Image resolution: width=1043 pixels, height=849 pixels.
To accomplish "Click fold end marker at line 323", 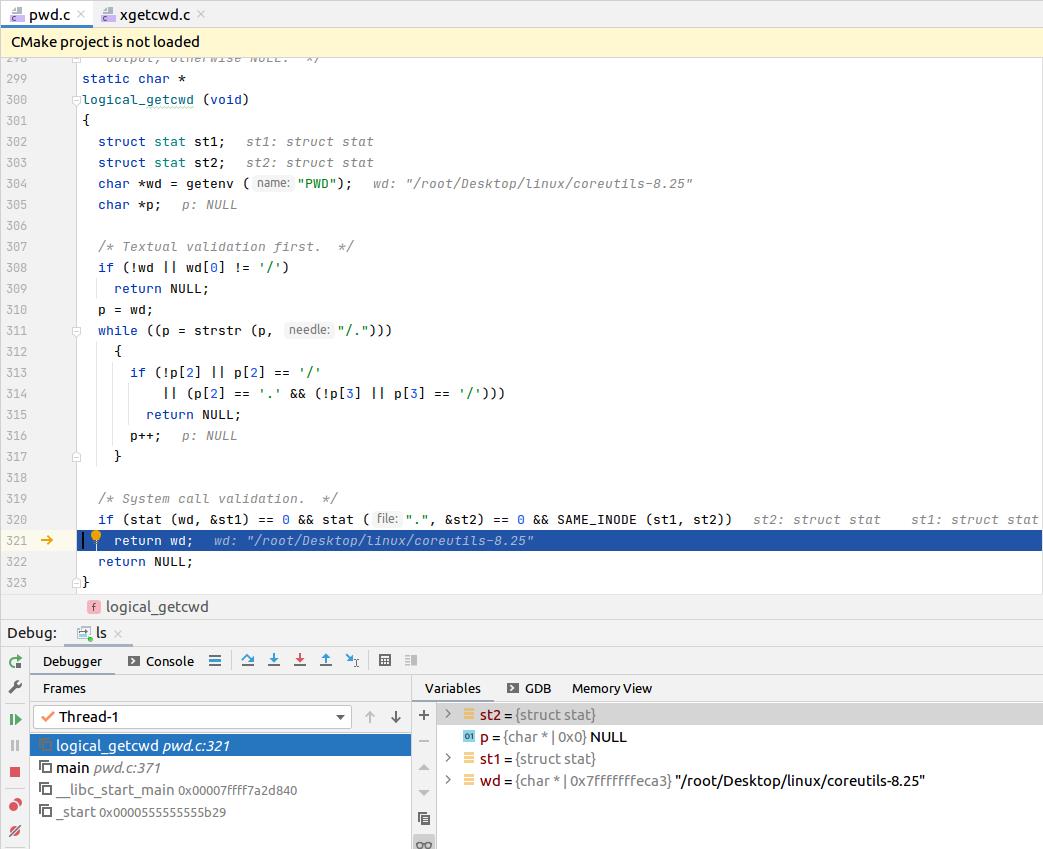I will pos(76,583).
